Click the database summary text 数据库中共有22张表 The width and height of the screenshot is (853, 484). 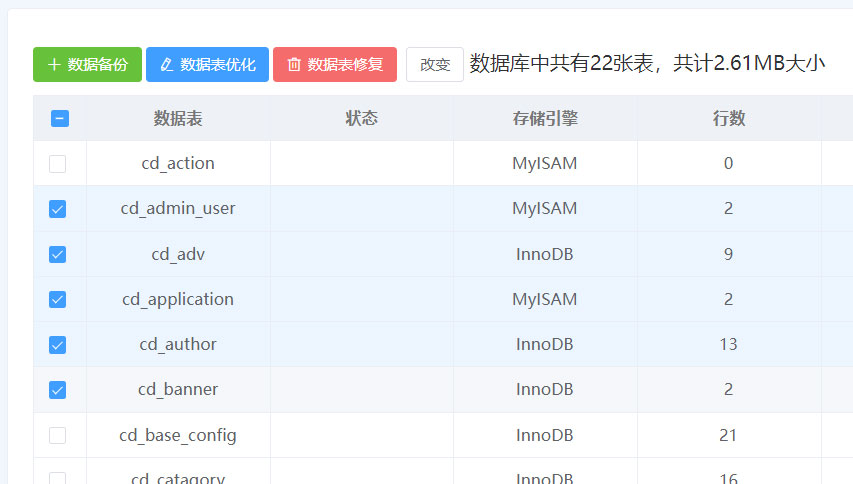point(561,64)
